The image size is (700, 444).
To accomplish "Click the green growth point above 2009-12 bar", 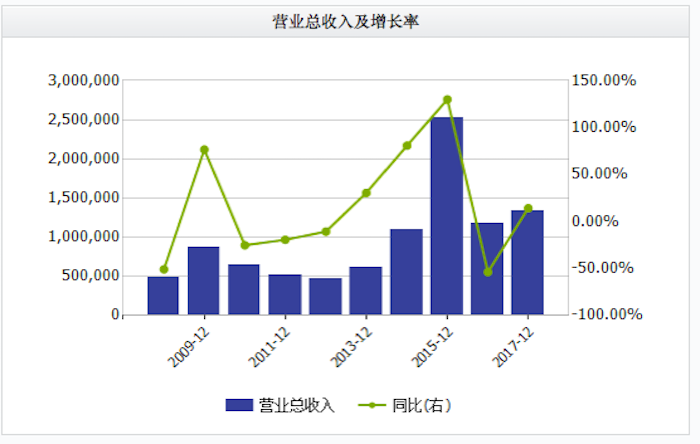I will pos(204,149).
